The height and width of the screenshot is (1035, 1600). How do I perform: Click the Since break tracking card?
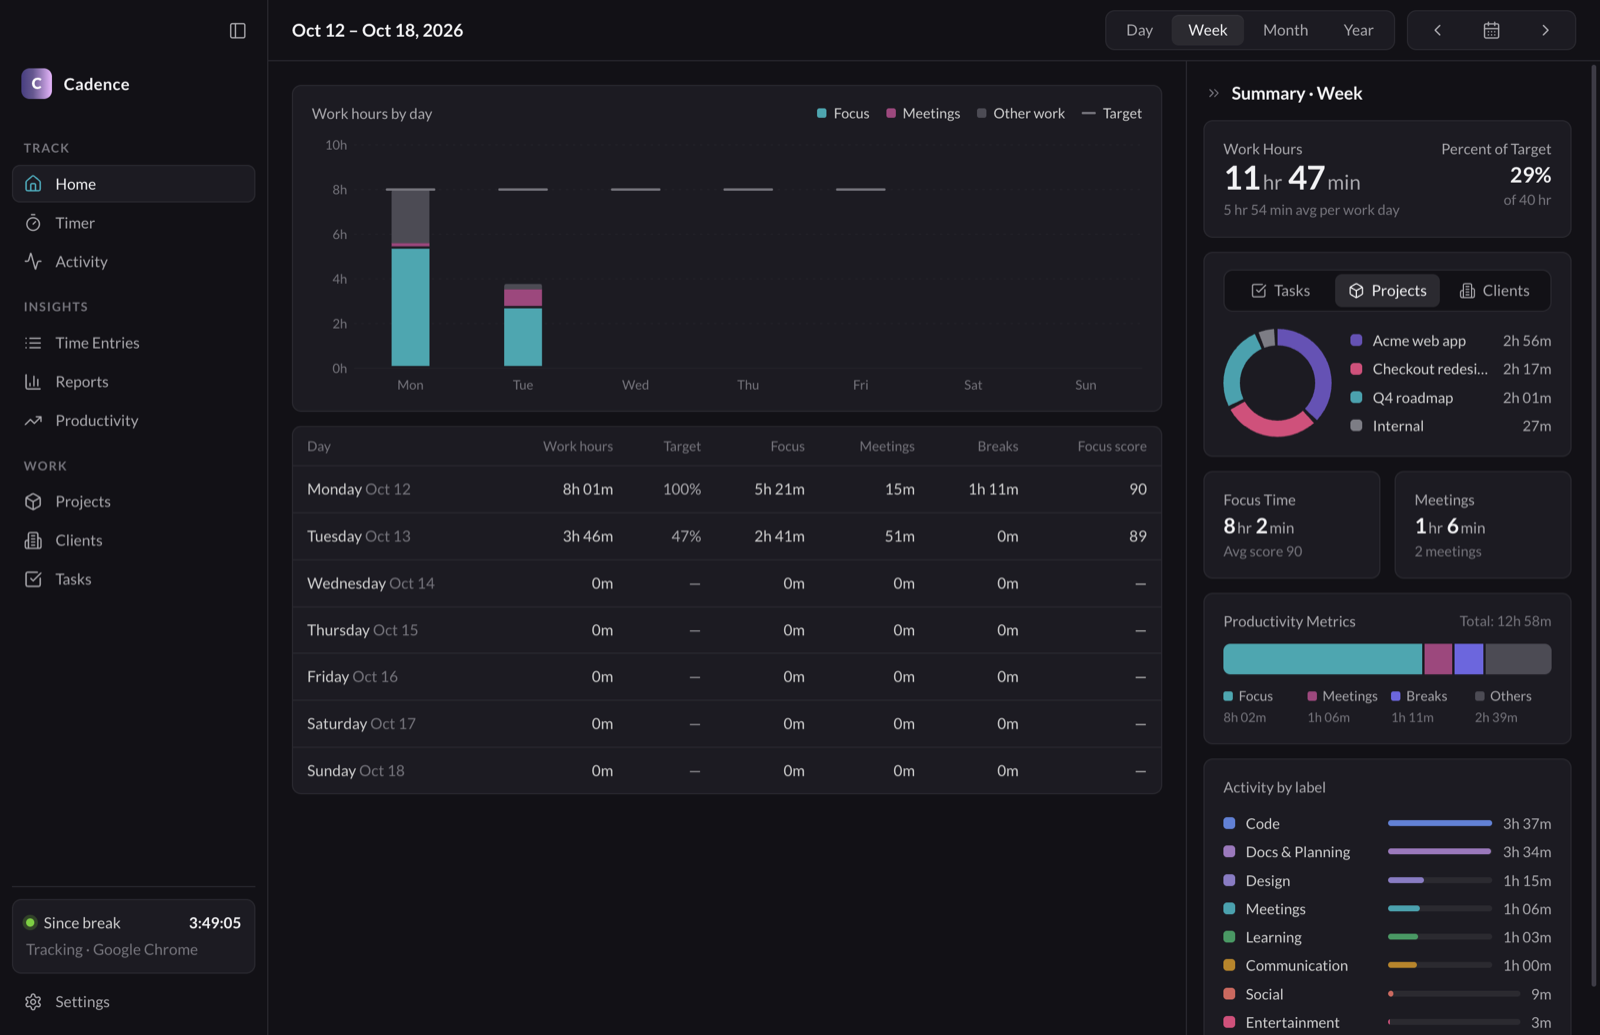(x=133, y=936)
